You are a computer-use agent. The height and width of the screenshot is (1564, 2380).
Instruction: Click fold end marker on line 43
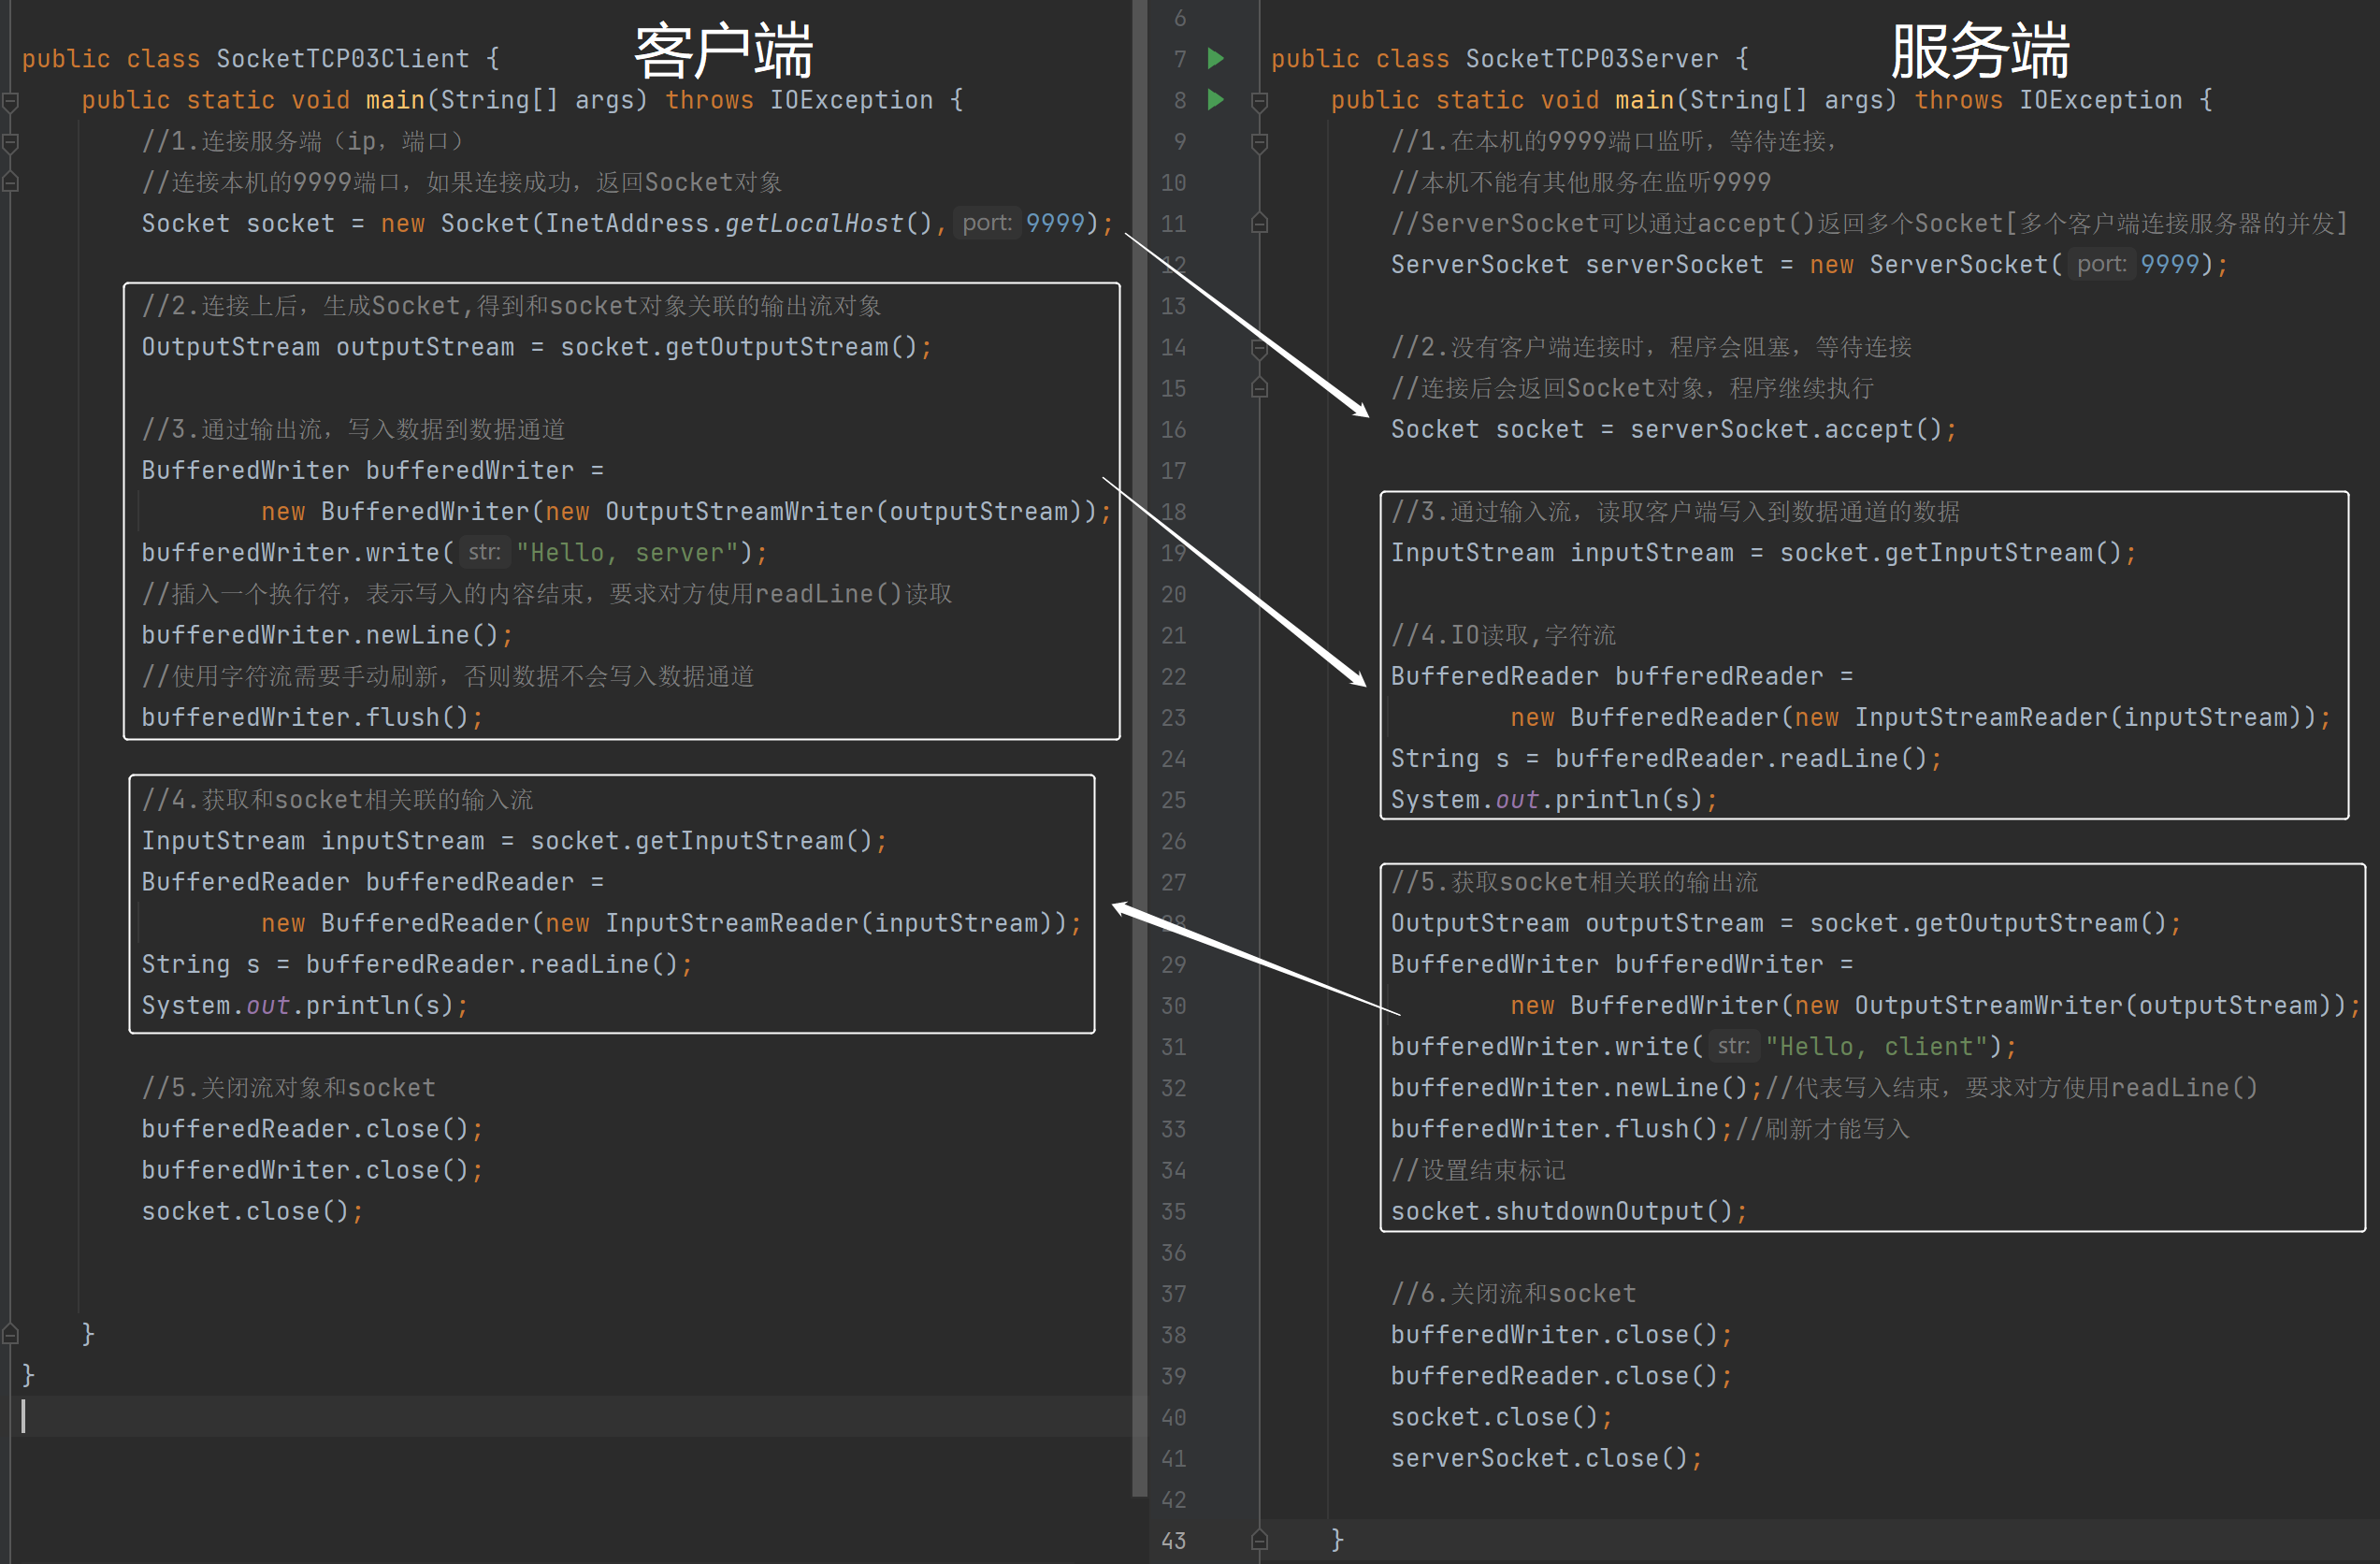click(x=1260, y=1540)
